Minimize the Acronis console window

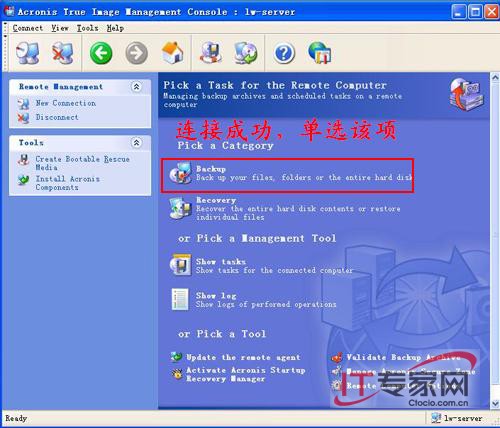pyautogui.click(x=459, y=12)
